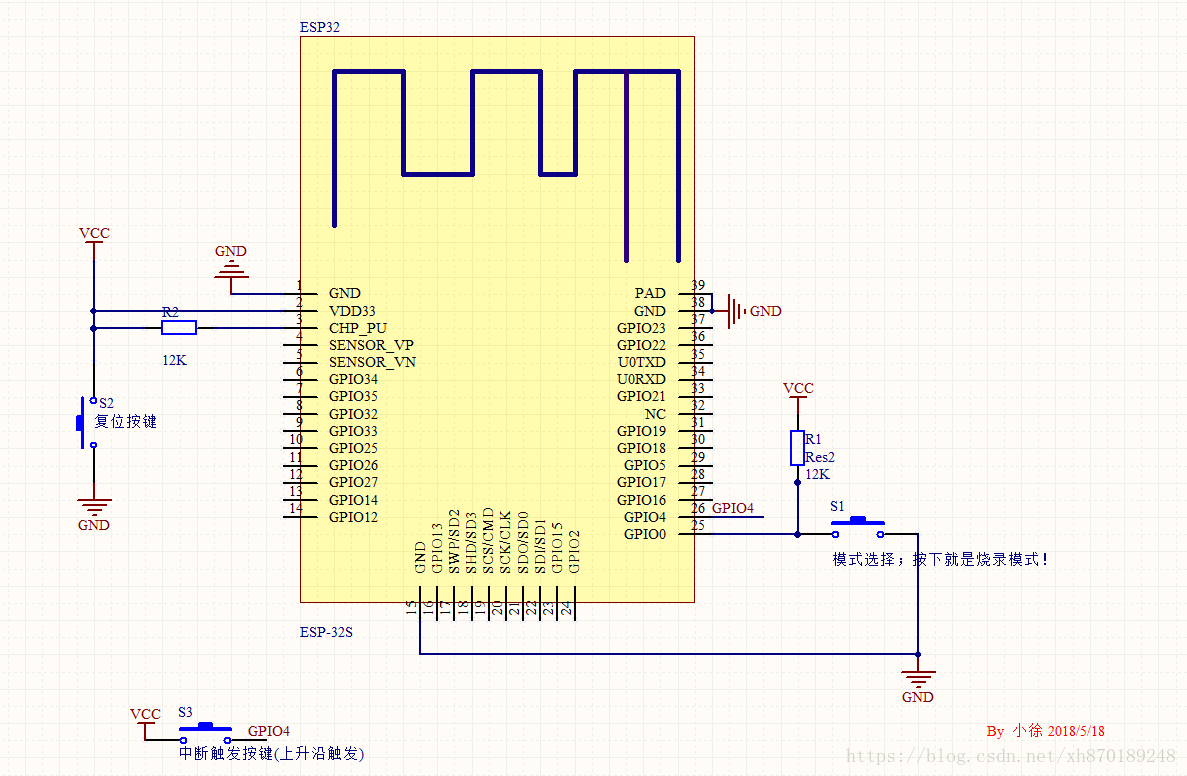The height and width of the screenshot is (776, 1187).
Task: Click the 中断触发按键(上升沿触发) annotation
Action: tap(272, 753)
